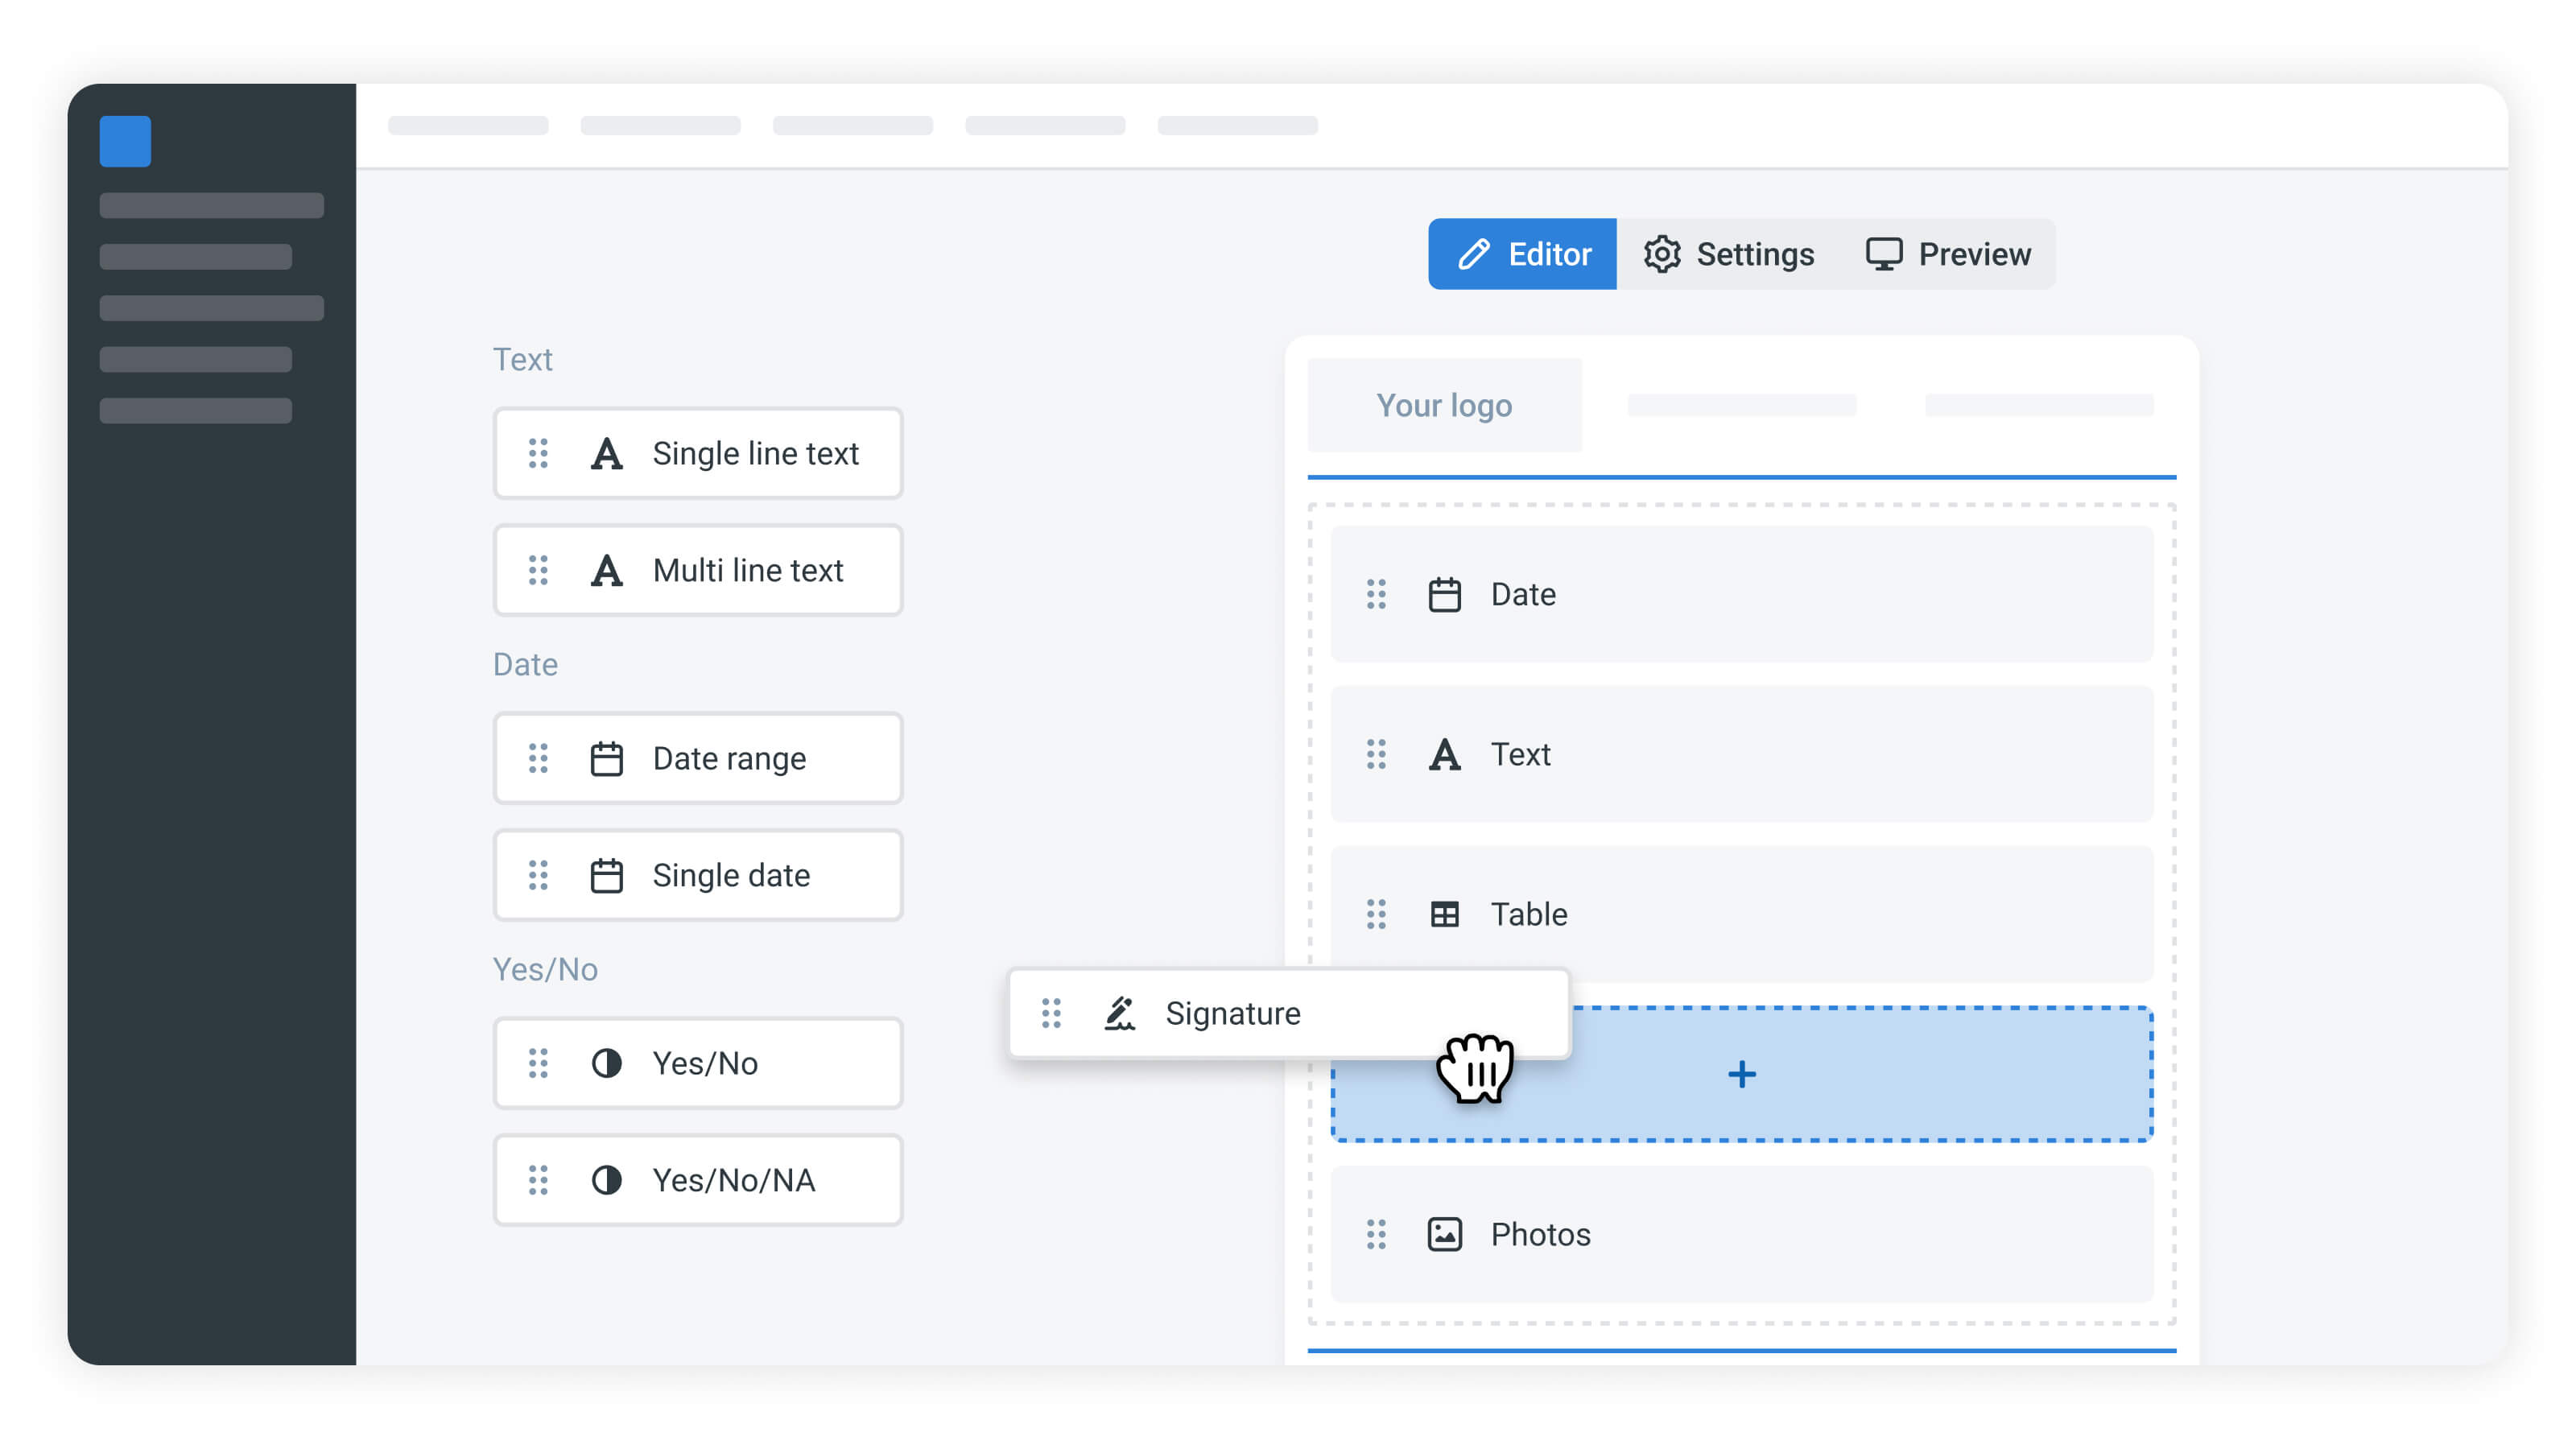The image size is (2576, 1449).
Task: Open the Preview tab
Action: [x=1948, y=254]
